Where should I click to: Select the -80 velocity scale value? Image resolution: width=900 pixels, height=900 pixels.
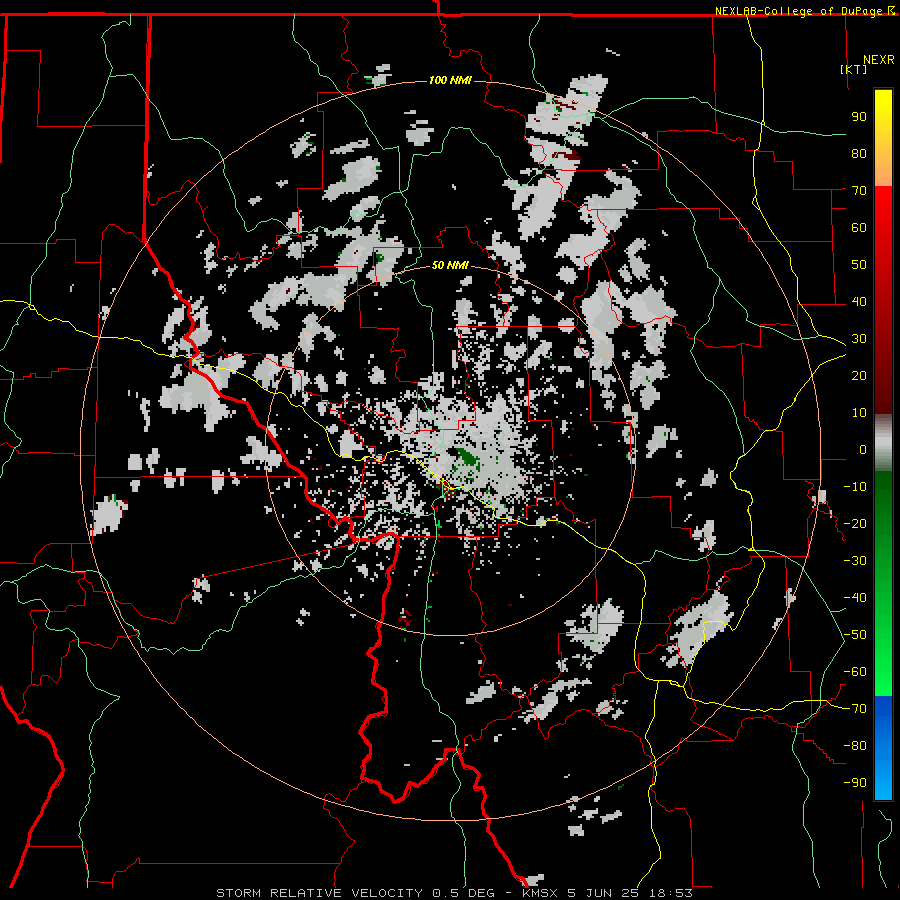pos(855,746)
